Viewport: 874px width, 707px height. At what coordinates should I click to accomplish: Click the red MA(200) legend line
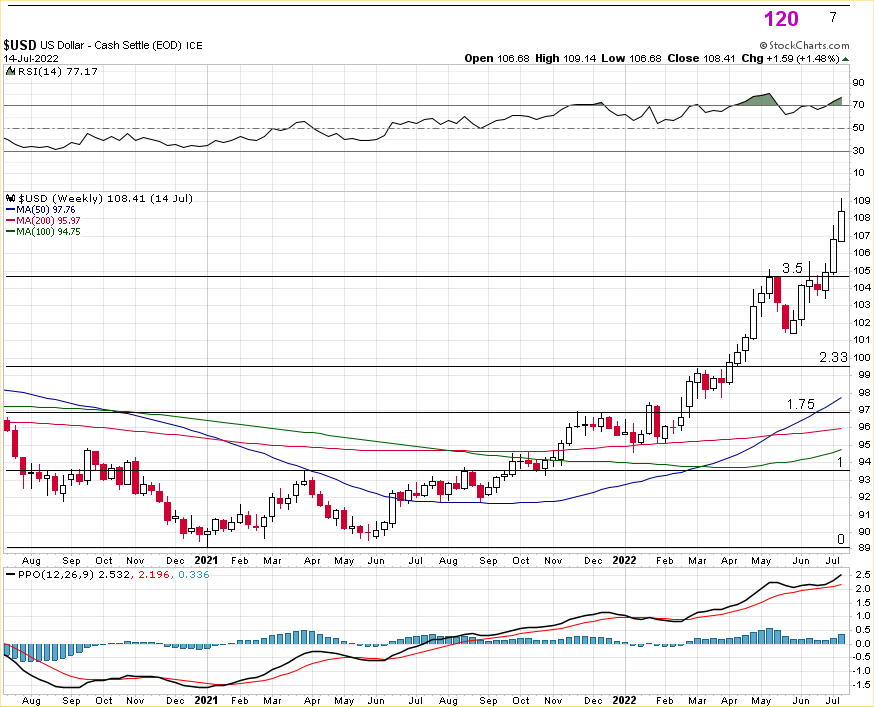coord(11,221)
